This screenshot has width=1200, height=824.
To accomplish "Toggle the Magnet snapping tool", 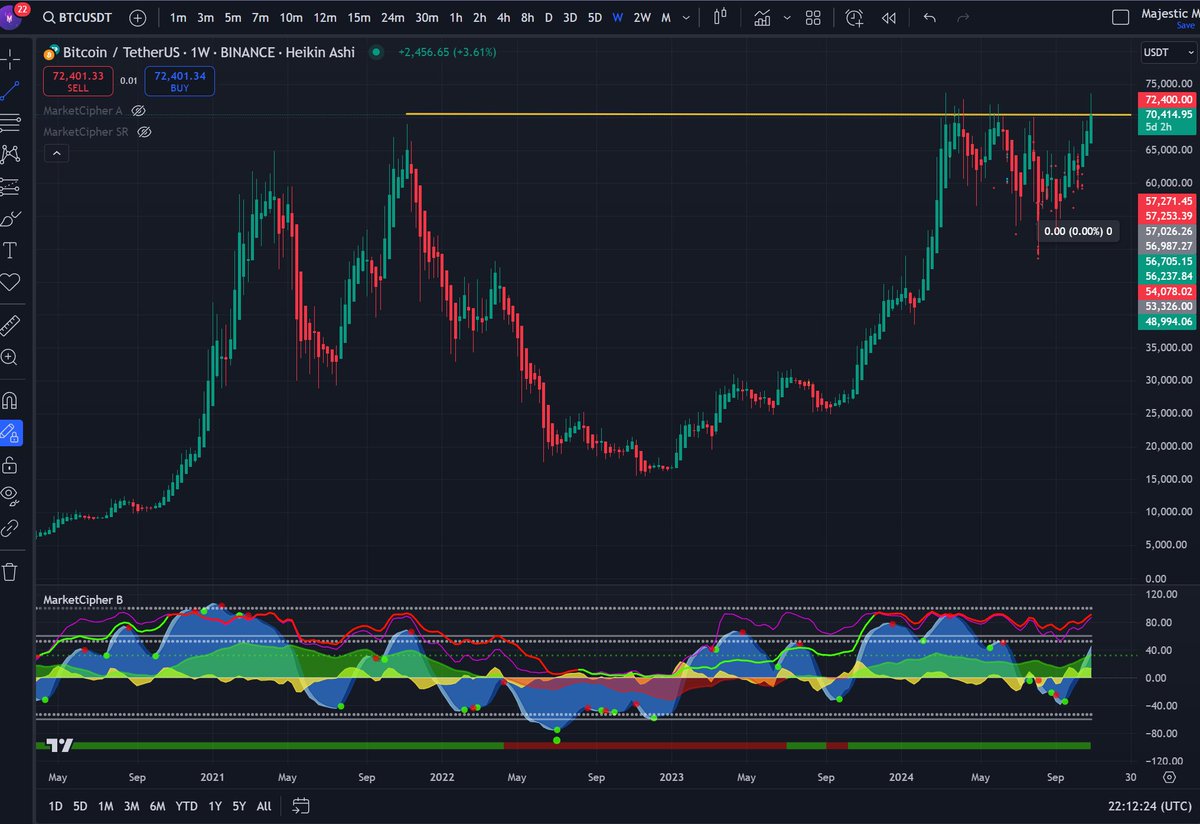I will (12, 400).
